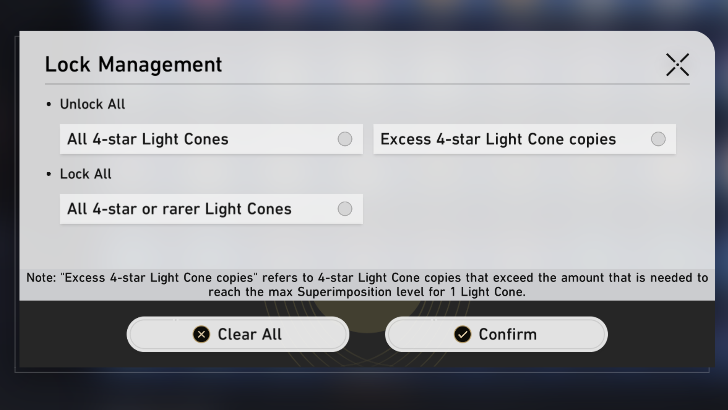
Task: Choose the "Excess 4-star Light Cone copies" label text
Action: coord(498,139)
